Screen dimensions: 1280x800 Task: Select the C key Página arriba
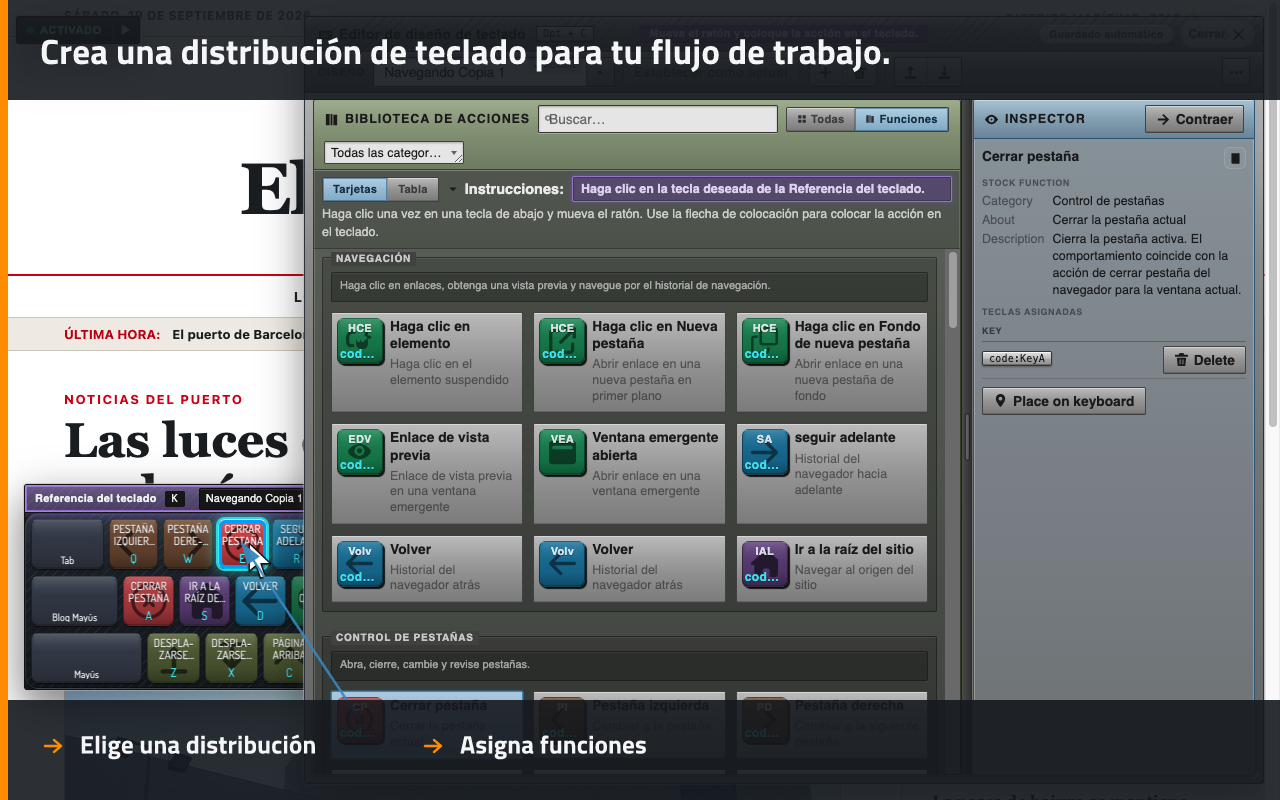tap(284, 658)
